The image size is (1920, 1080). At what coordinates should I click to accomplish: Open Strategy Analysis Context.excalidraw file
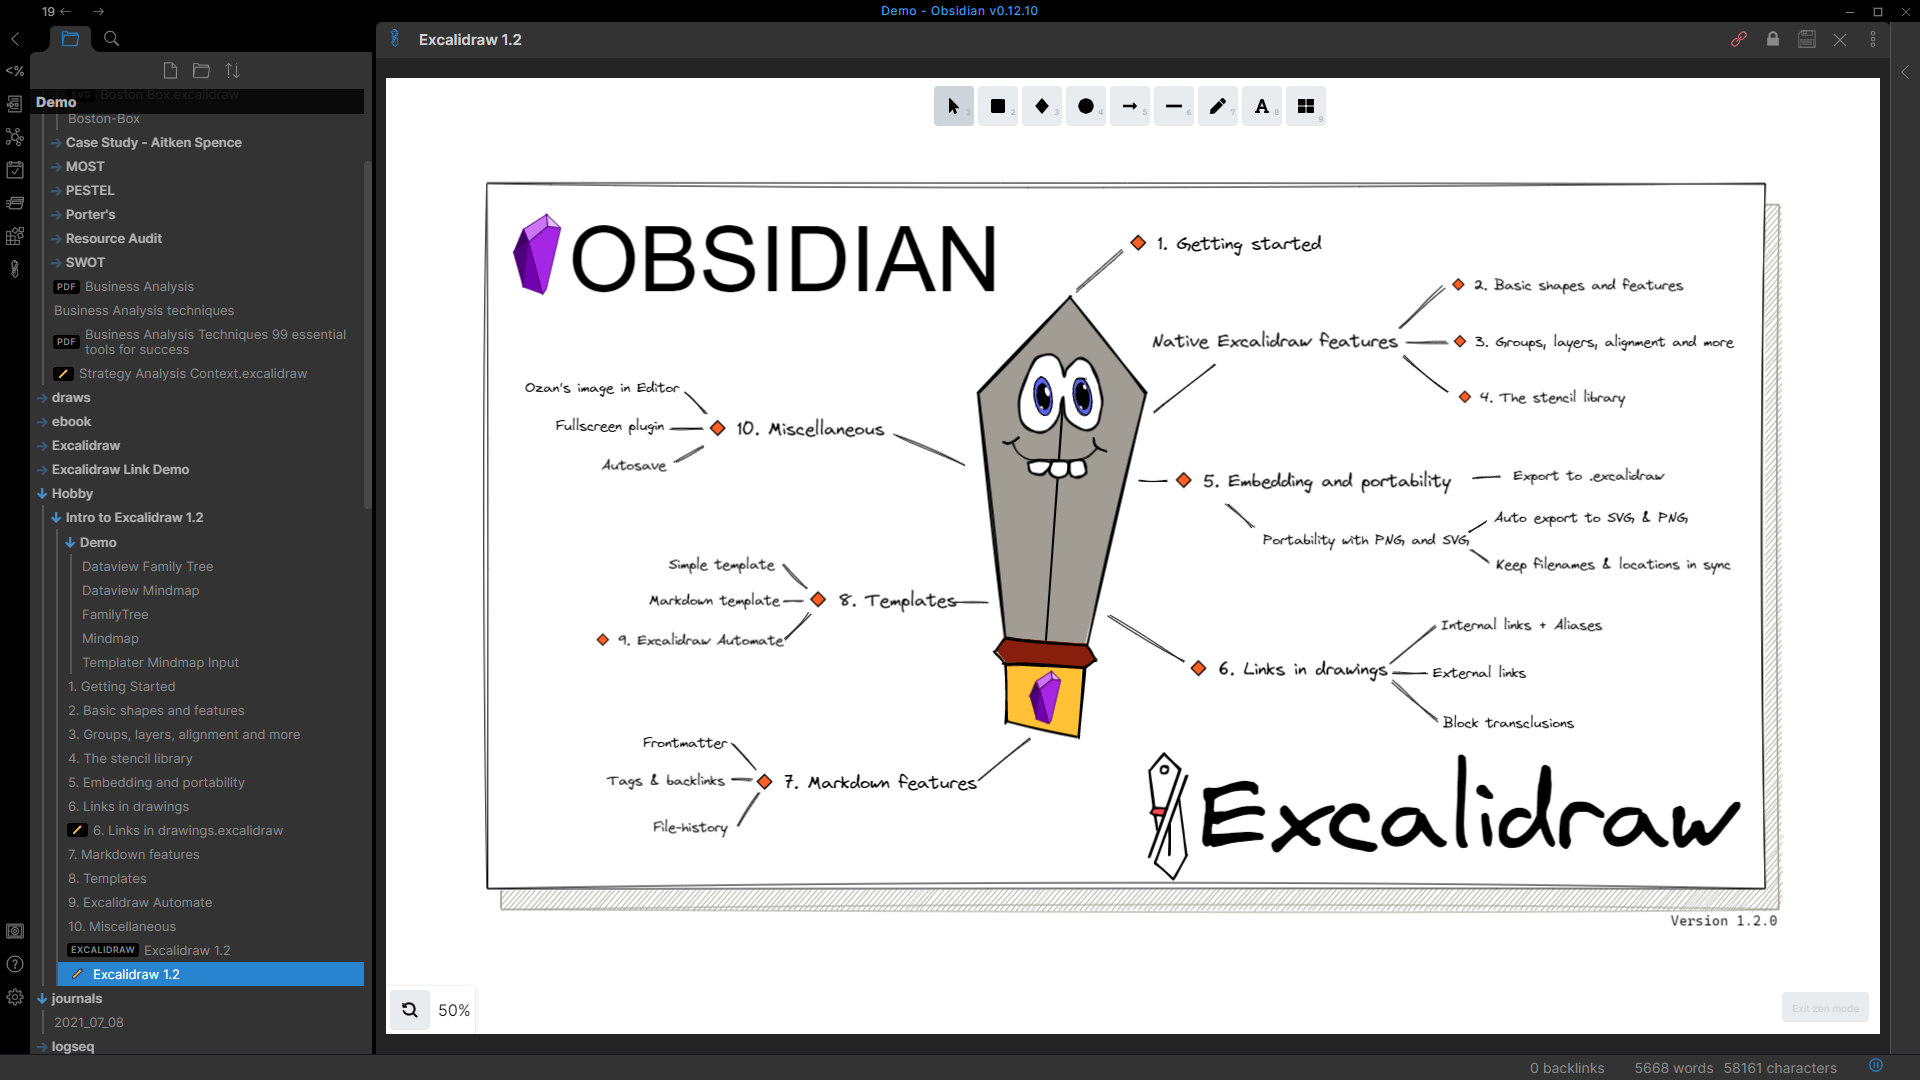click(x=193, y=374)
